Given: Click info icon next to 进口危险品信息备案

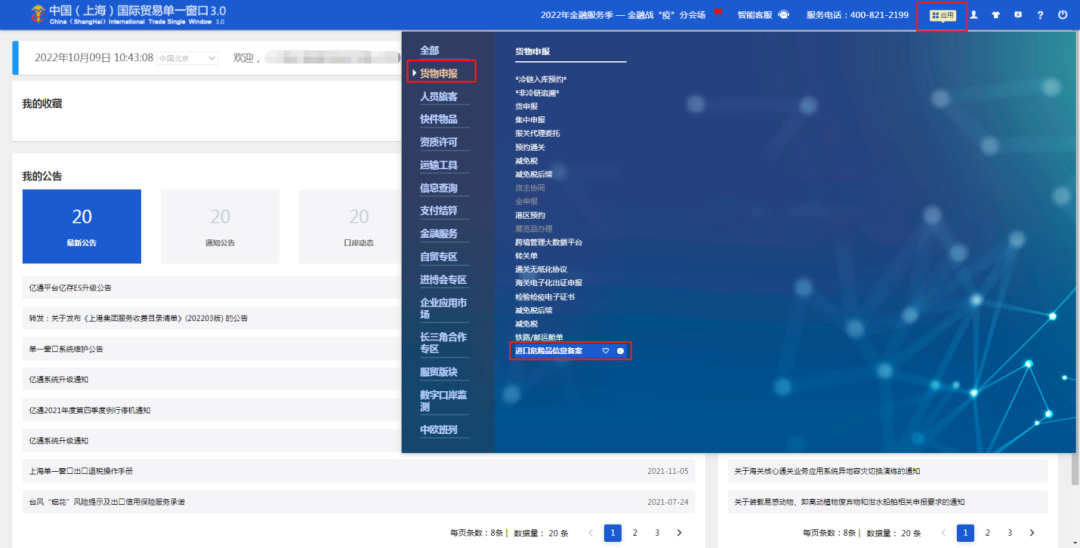Looking at the screenshot, I should click(x=621, y=351).
